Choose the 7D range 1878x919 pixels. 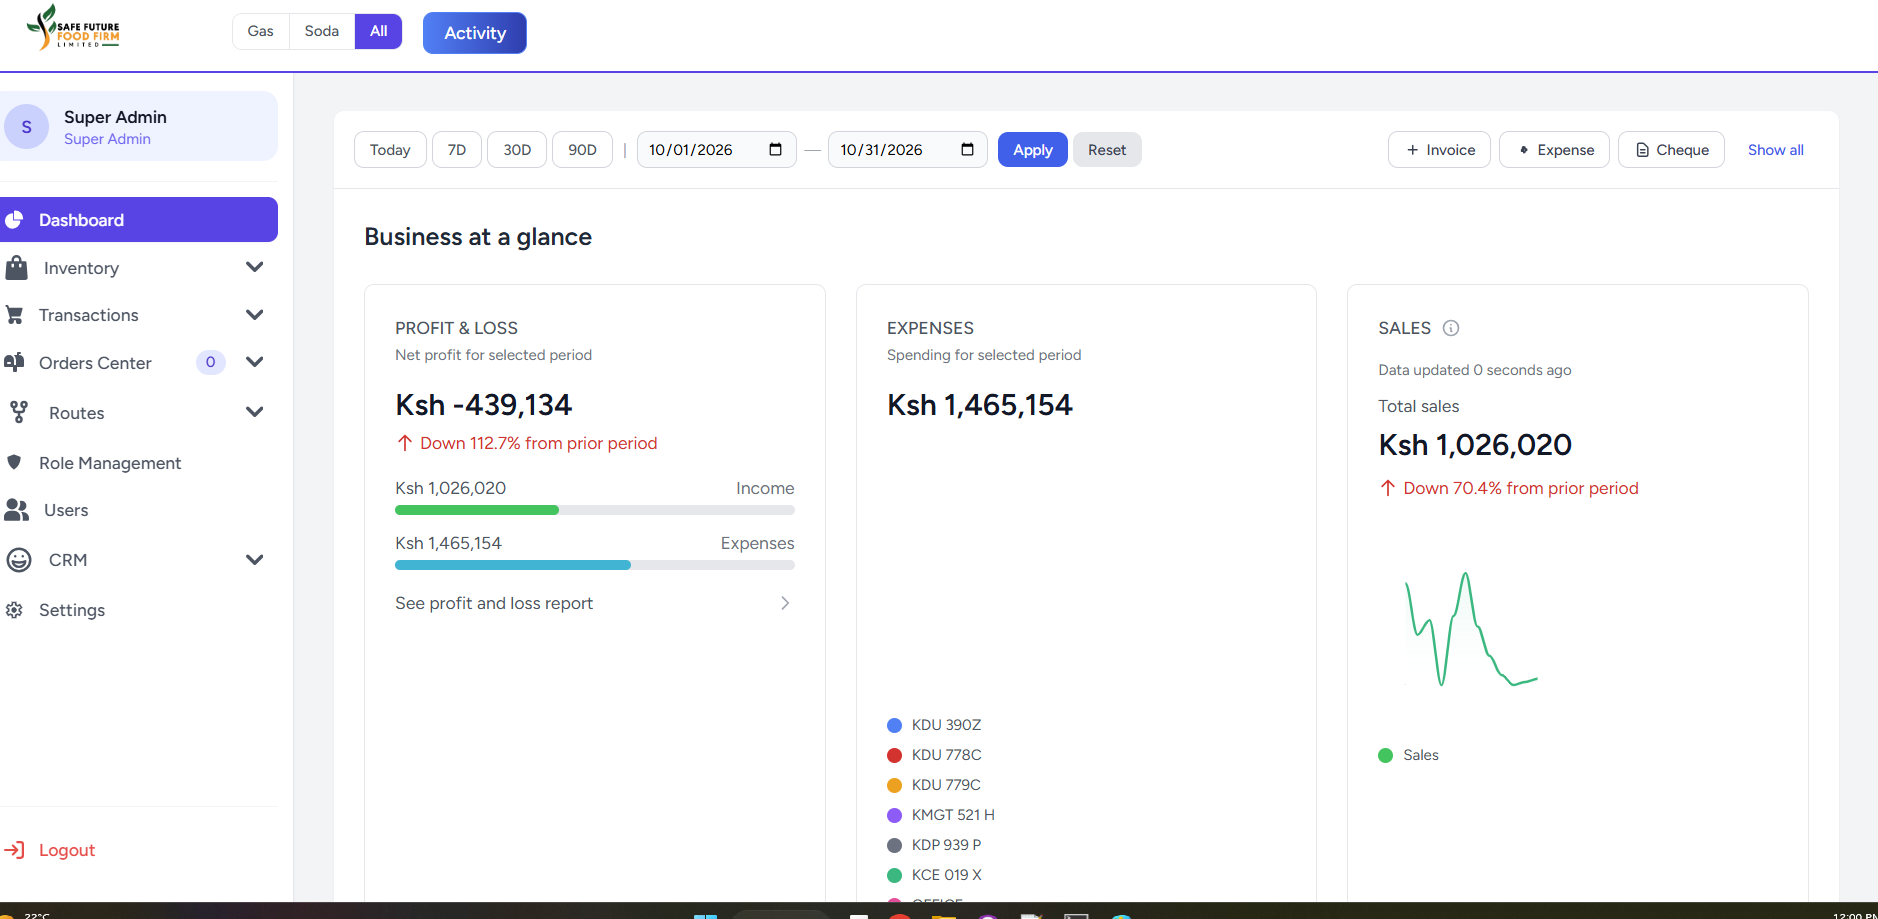coord(457,150)
